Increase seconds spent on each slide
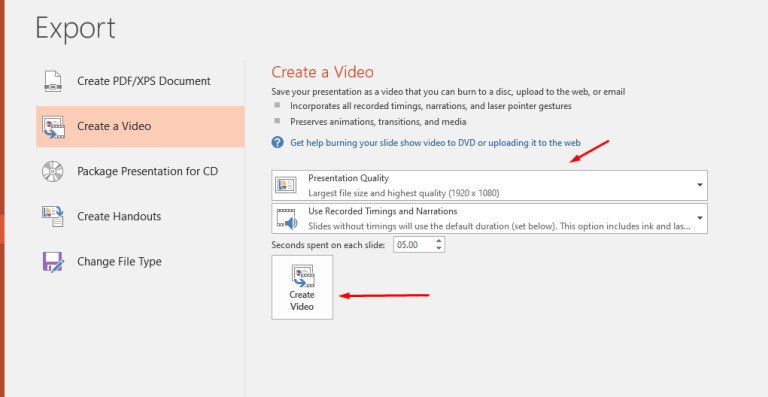 (x=439, y=240)
